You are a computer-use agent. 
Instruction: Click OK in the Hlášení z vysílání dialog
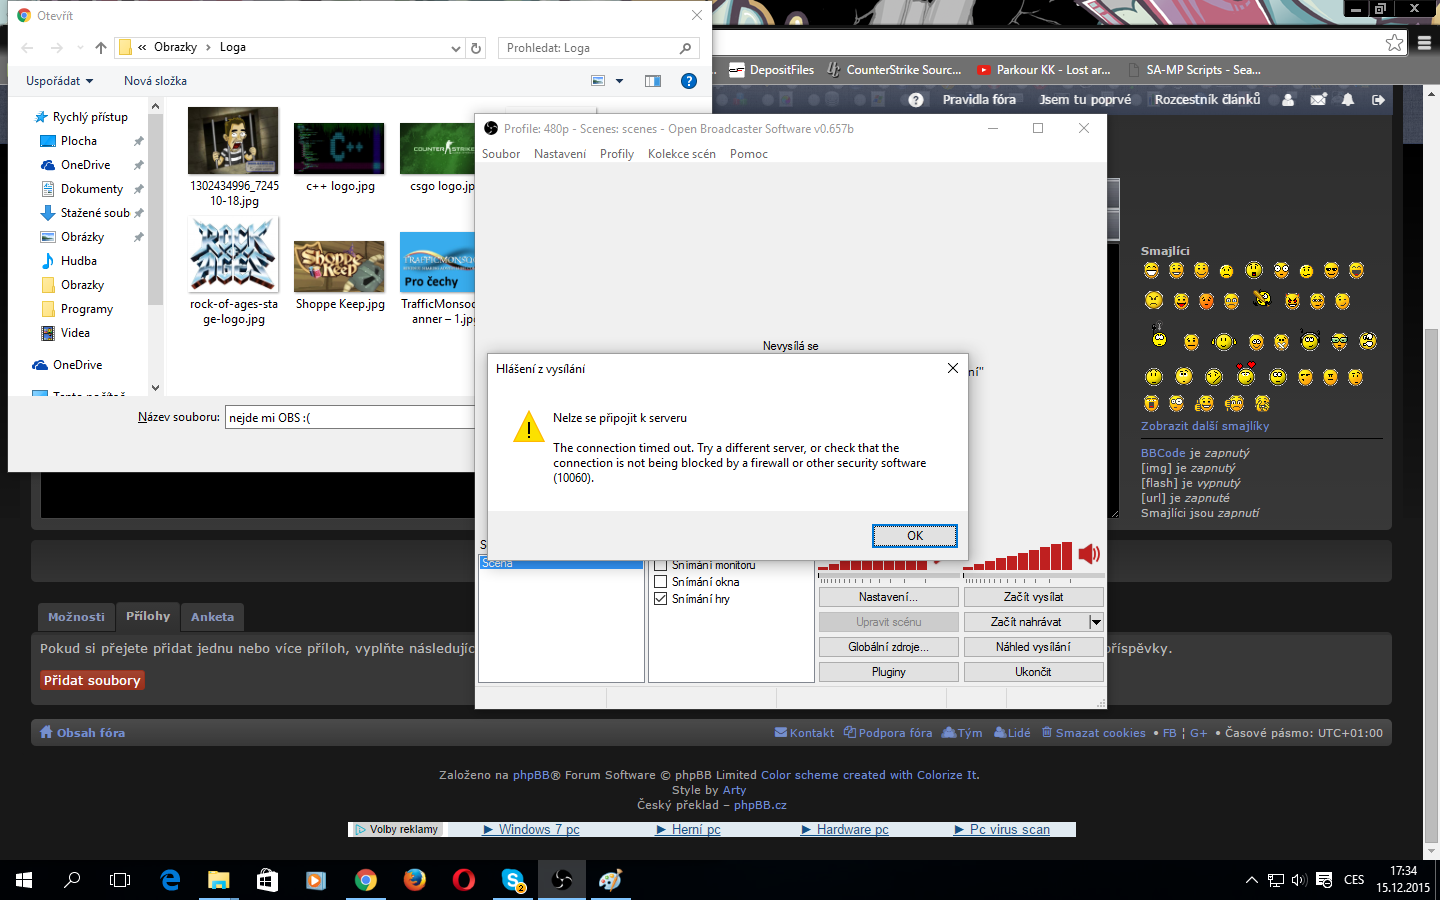(x=914, y=536)
